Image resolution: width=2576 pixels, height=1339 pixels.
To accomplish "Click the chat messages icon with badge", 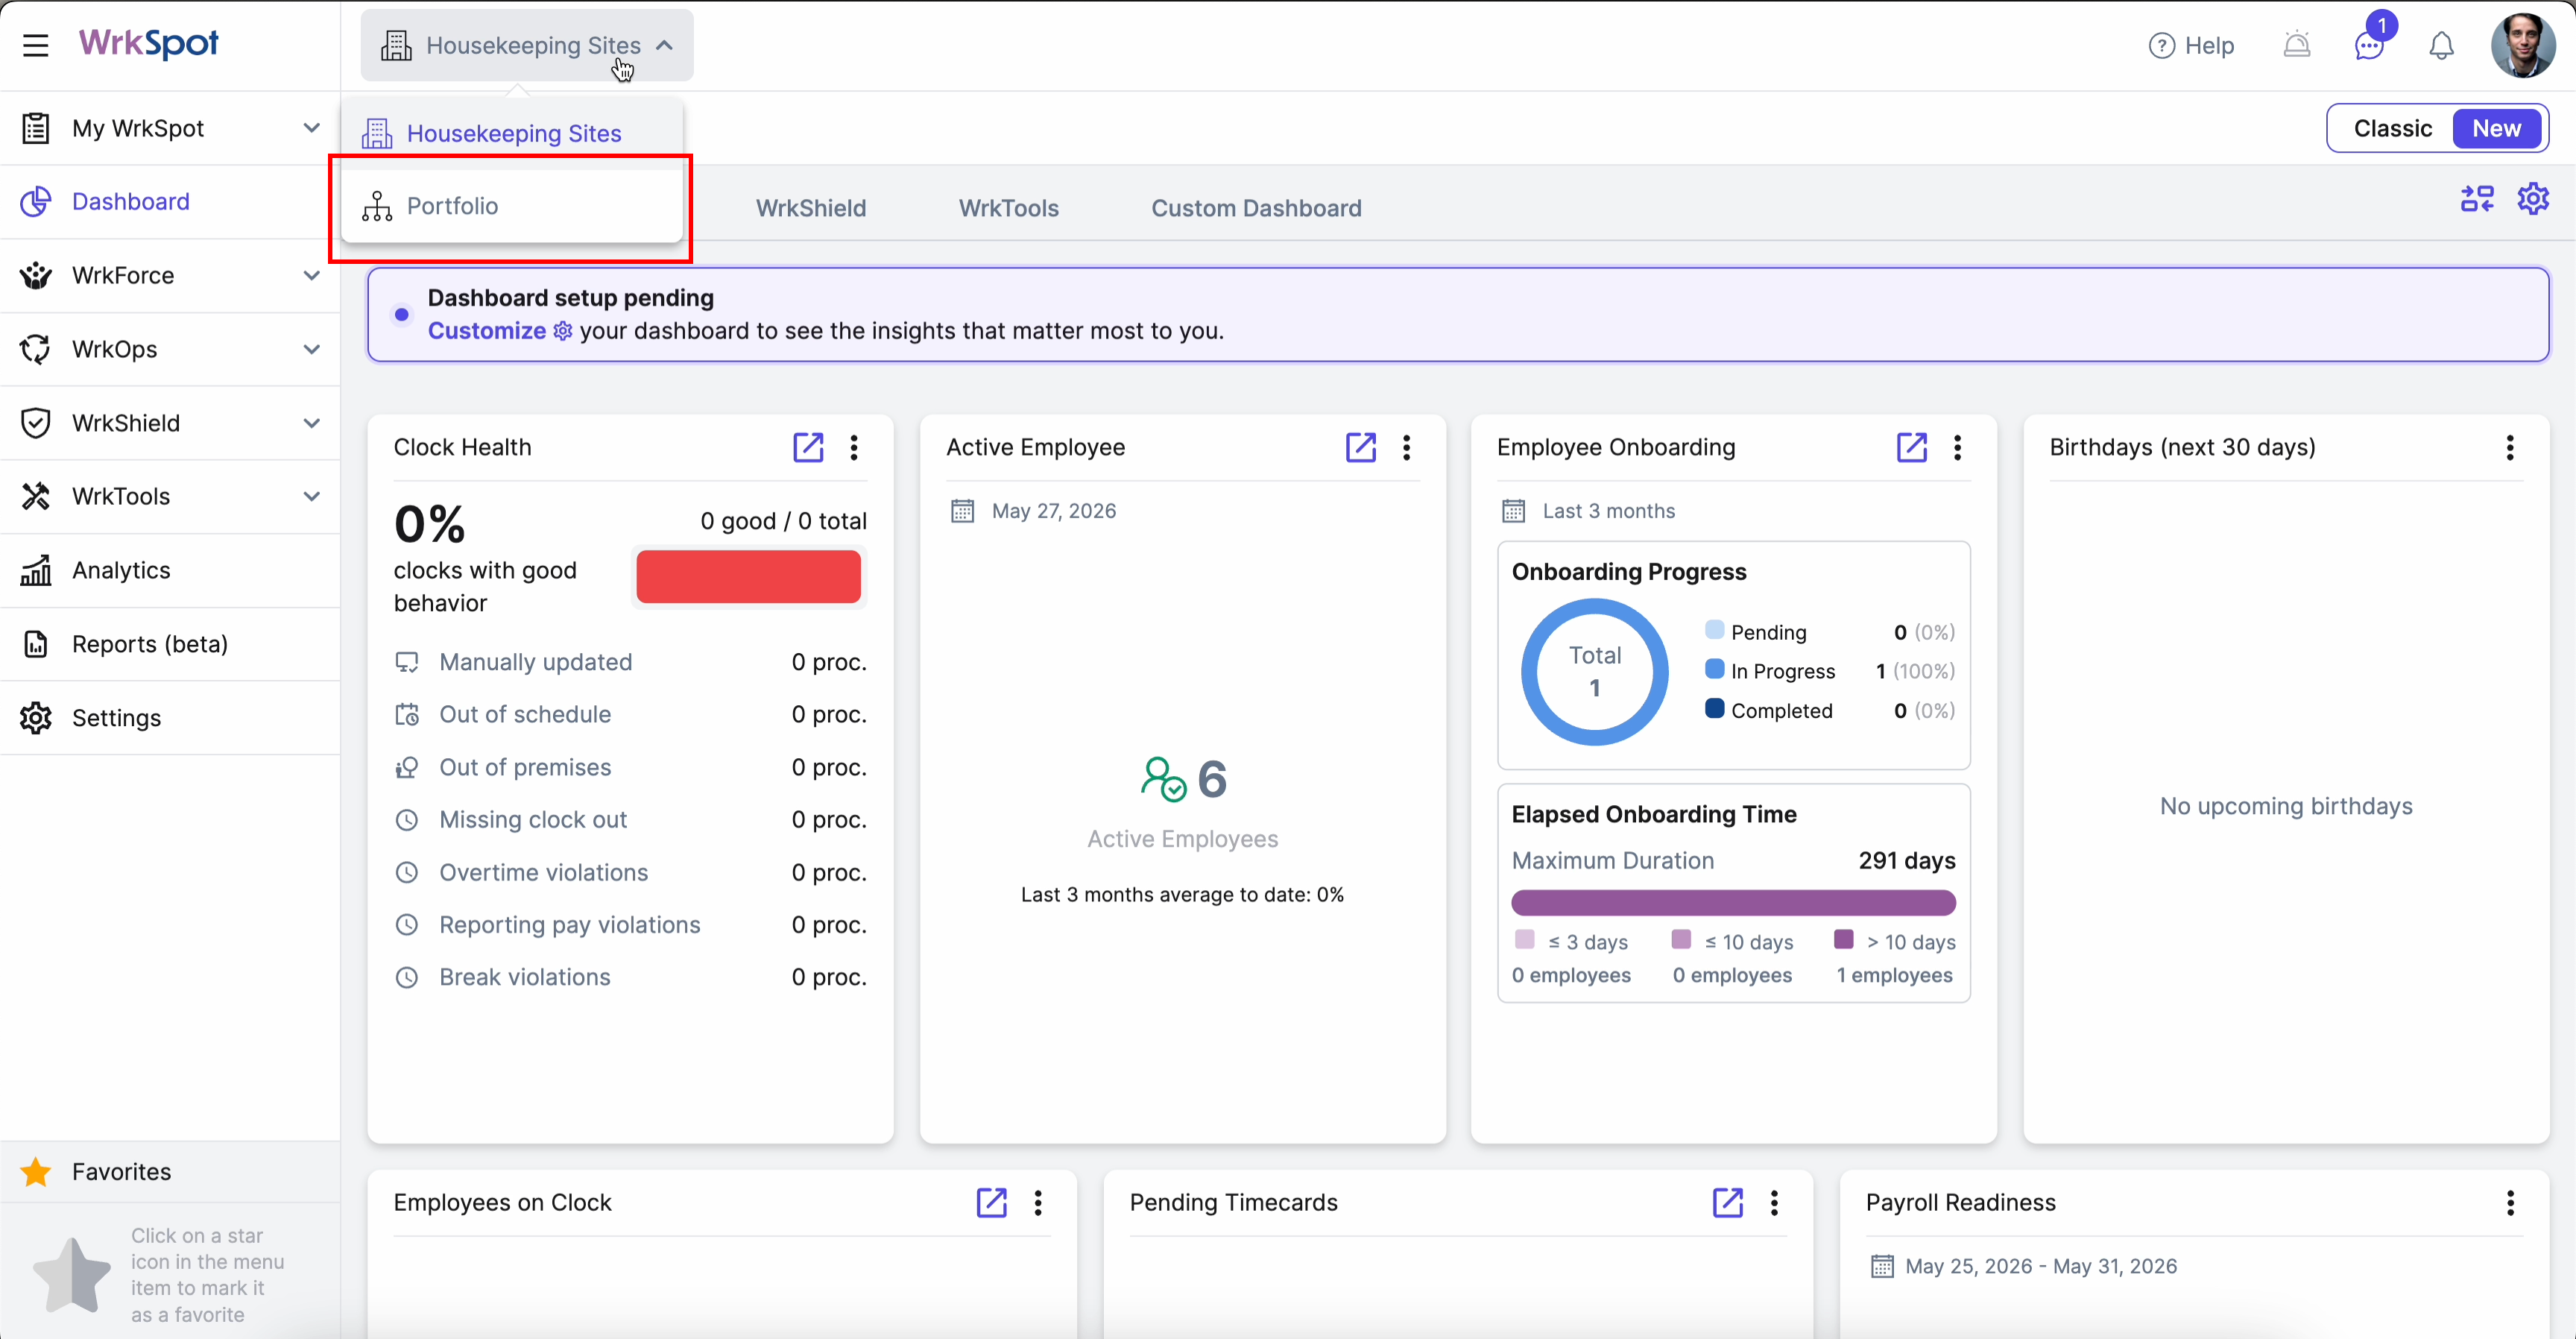I will point(2369,45).
